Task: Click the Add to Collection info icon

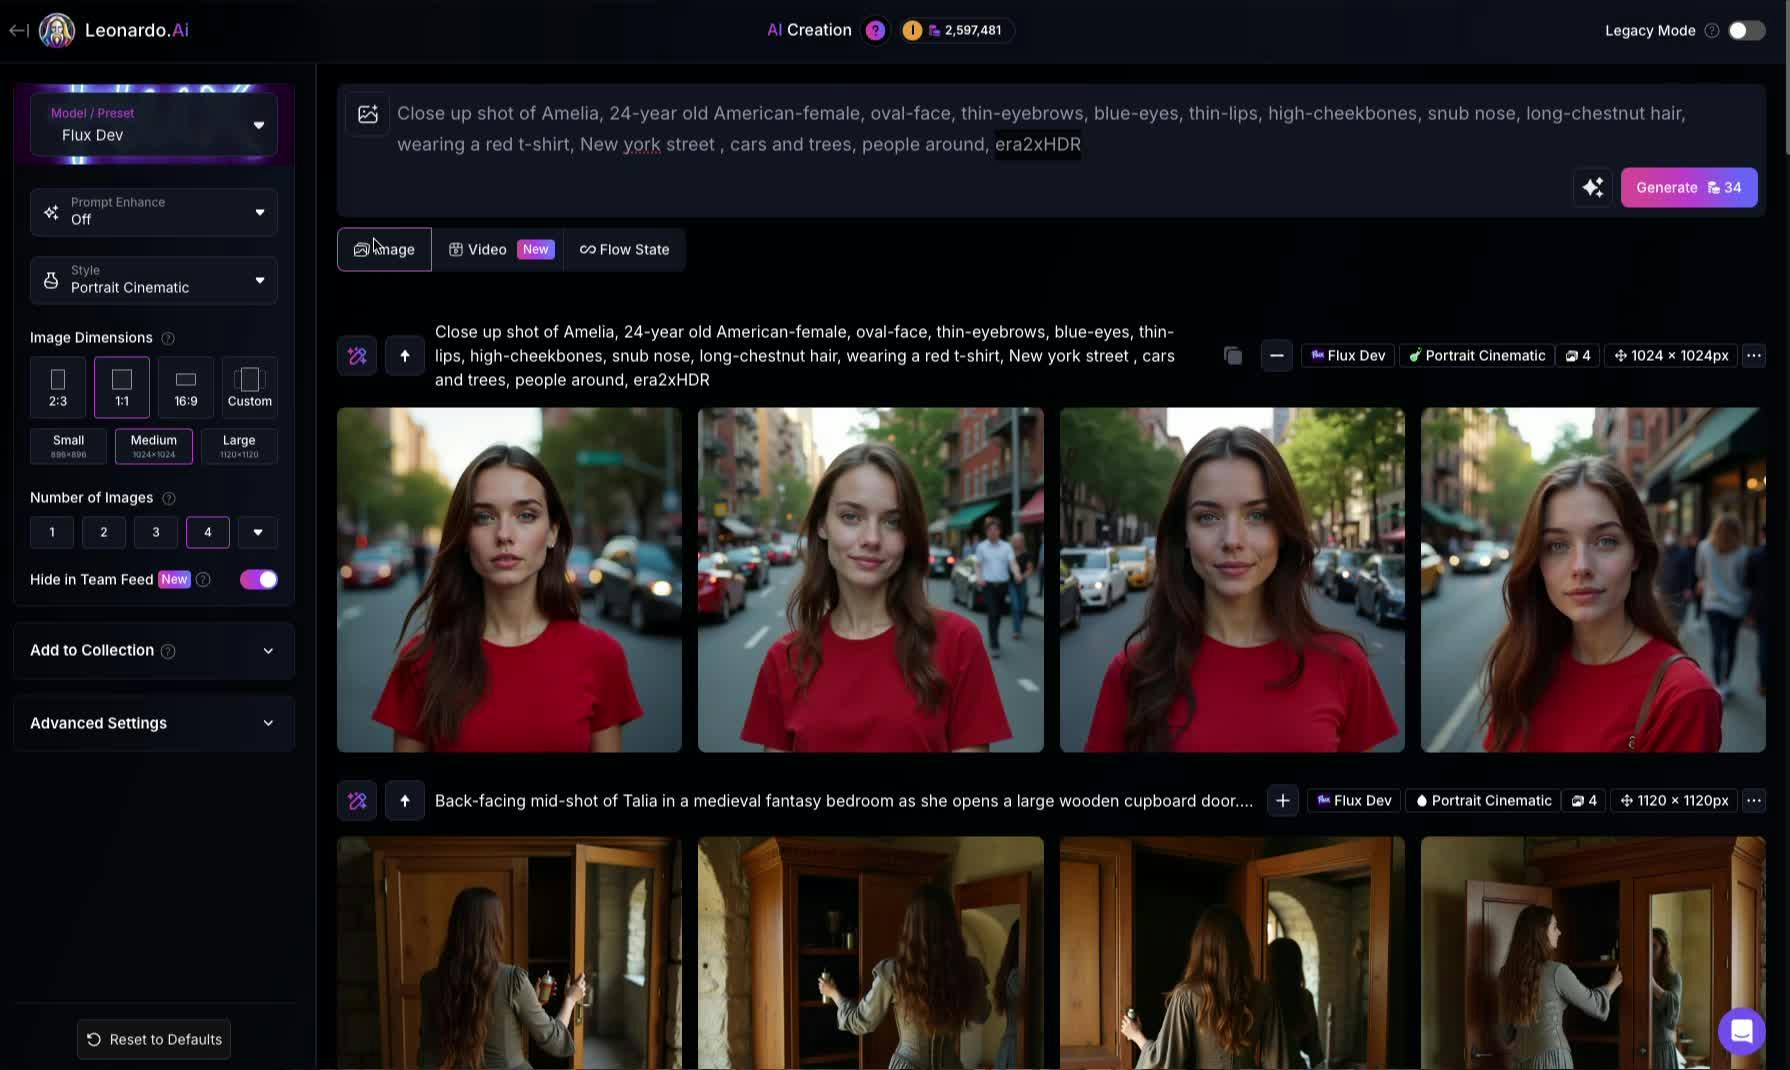Action: click(x=168, y=651)
